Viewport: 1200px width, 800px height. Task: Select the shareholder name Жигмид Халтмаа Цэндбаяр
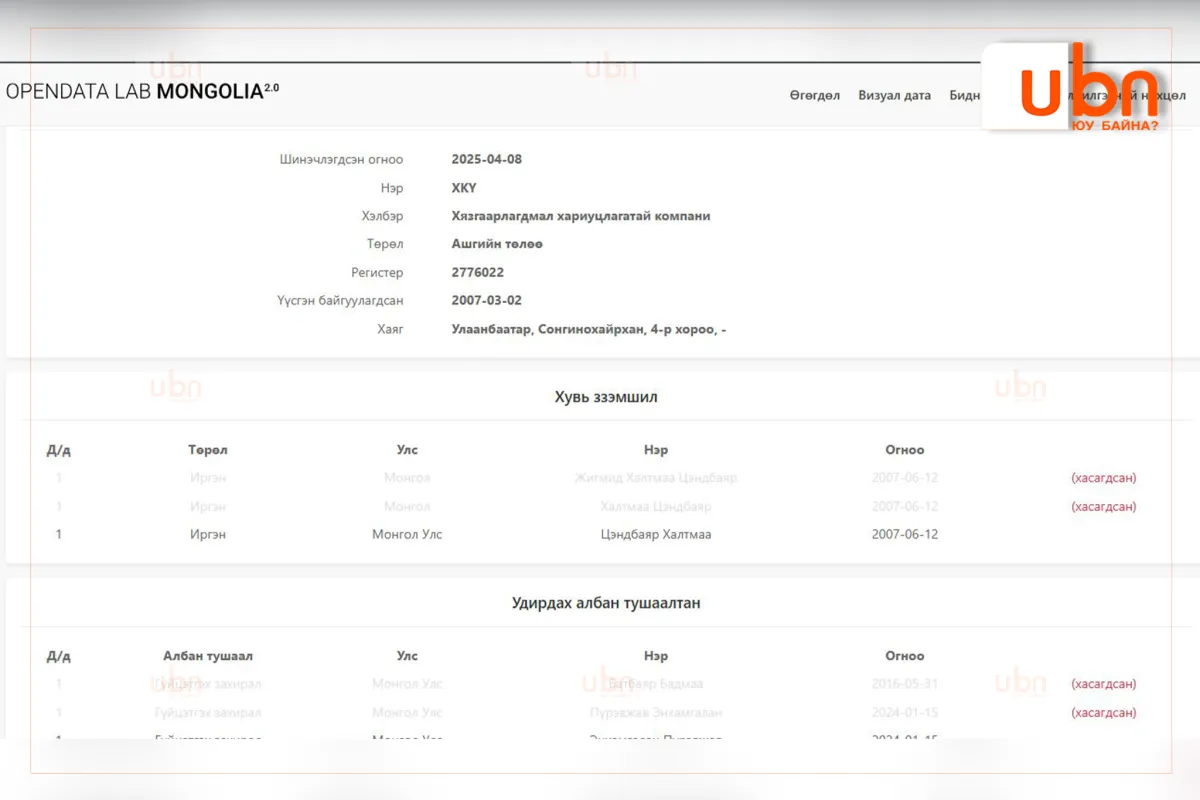656,478
